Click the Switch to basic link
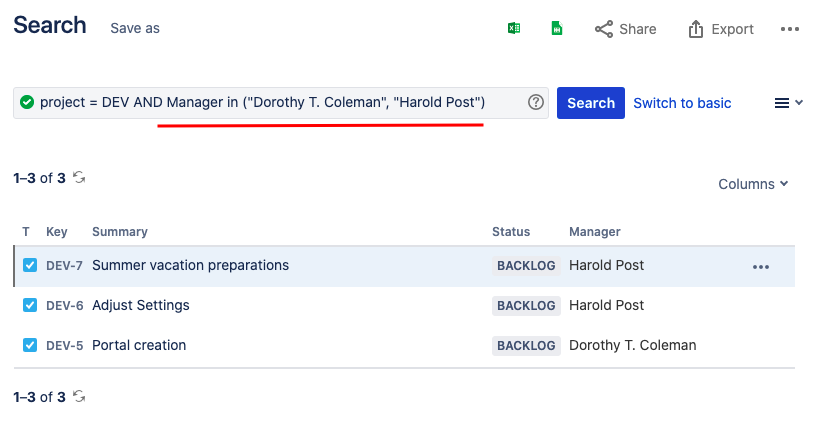The width and height of the screenshot is (817, 421). click(682, 103)
